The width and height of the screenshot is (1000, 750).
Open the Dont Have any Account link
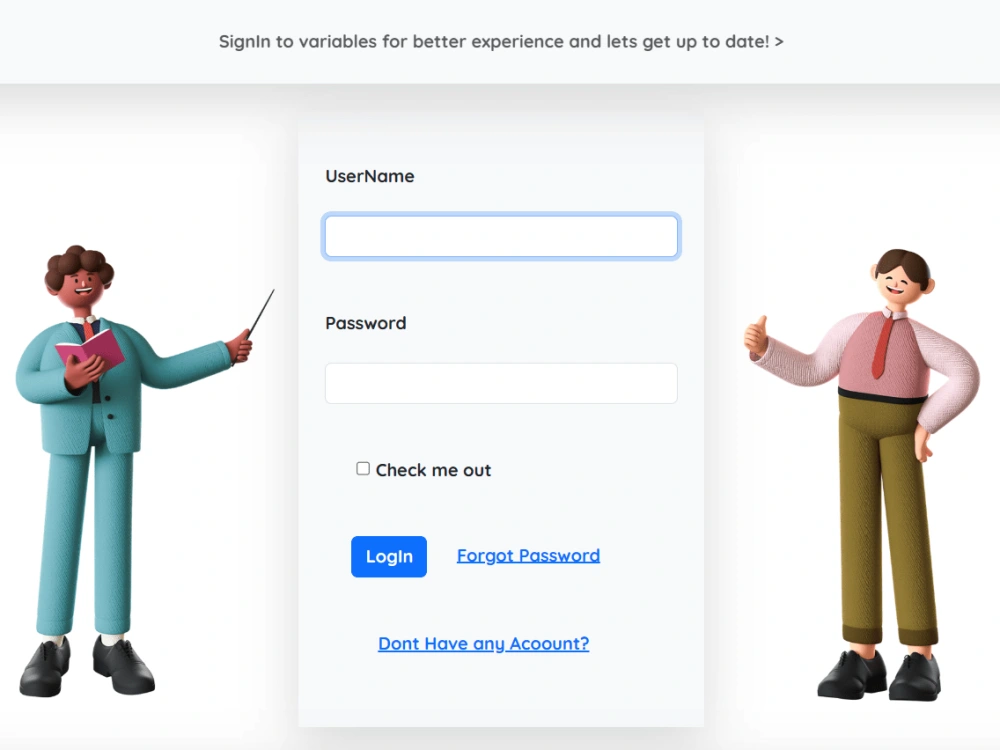(483, 643)
